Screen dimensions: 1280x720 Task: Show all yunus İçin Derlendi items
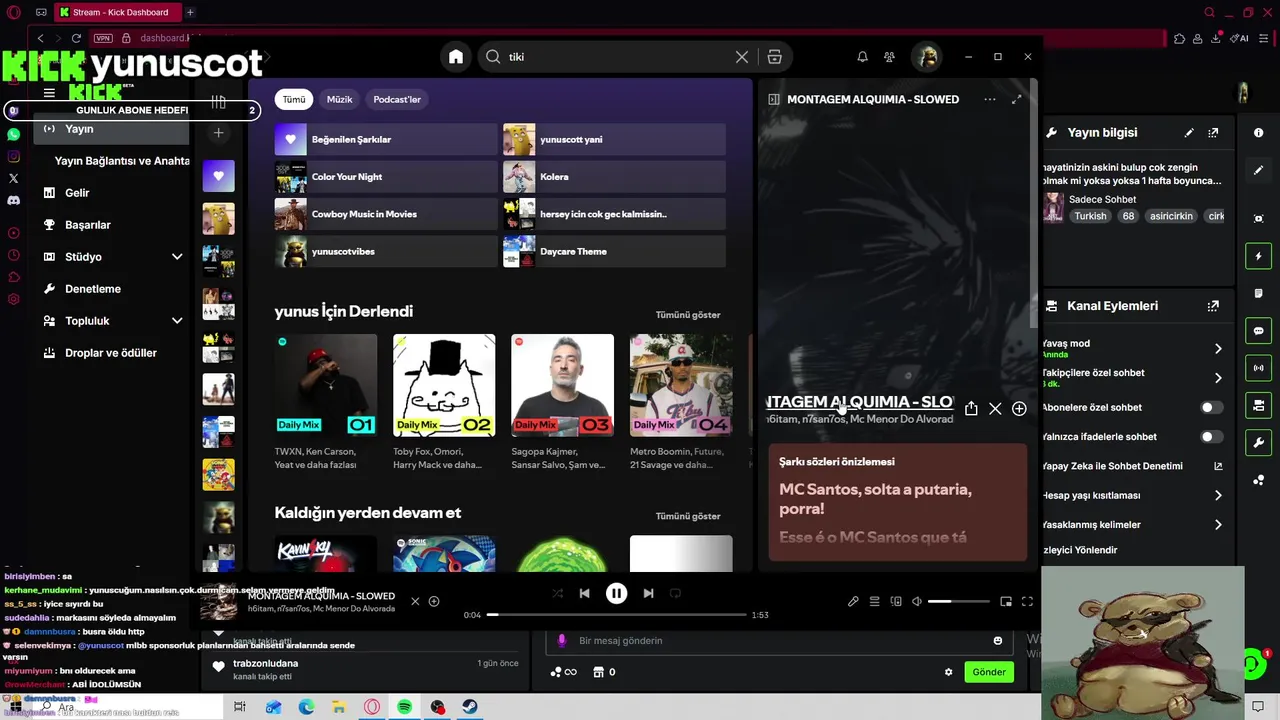point(688,315)
